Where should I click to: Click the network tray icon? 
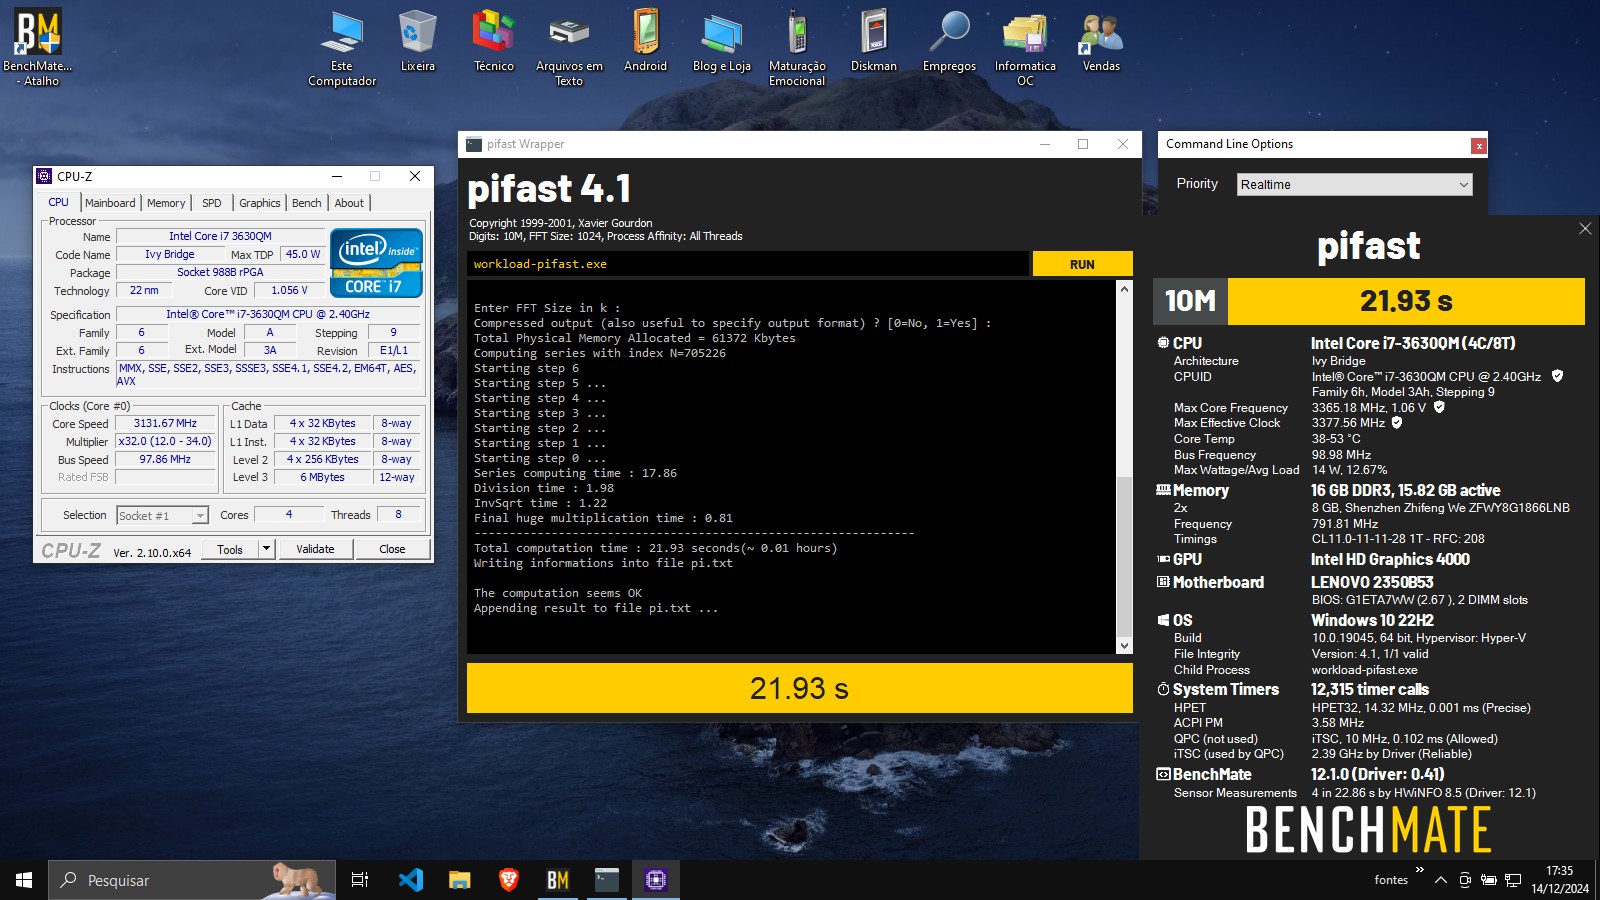tap(1513, 880)
